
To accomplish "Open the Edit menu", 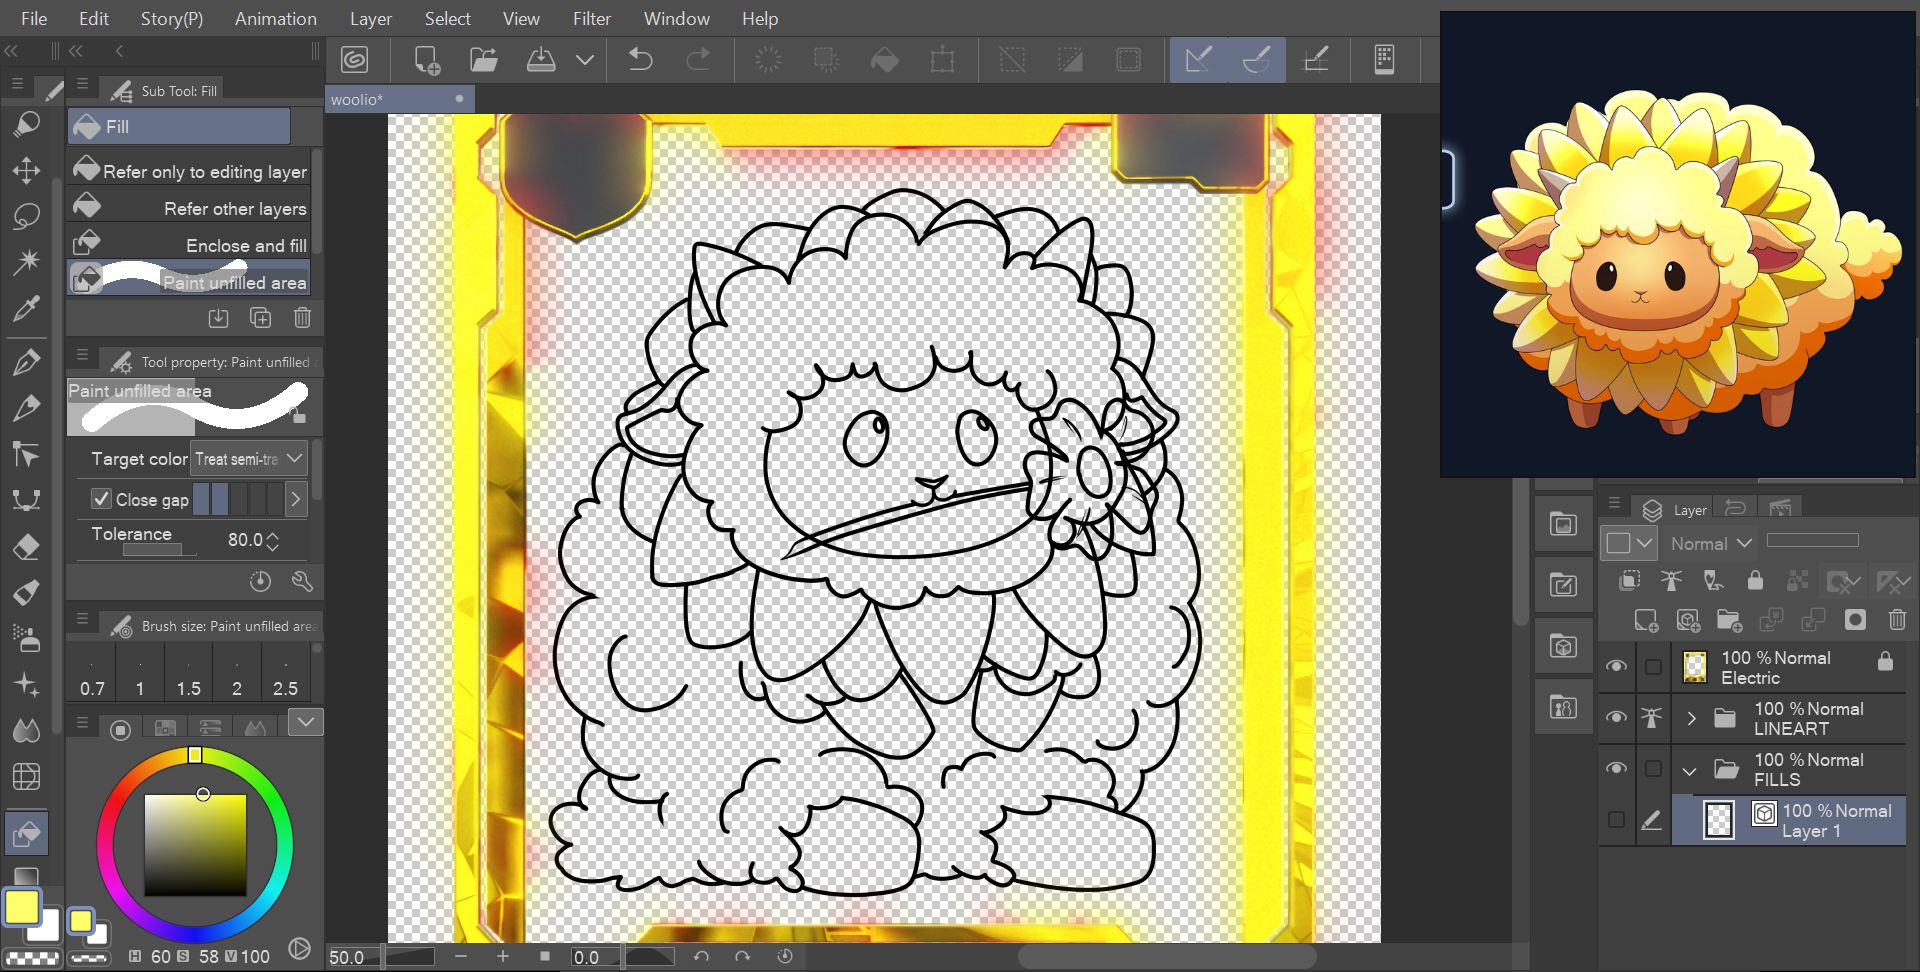I will pyautogui.click(x=94, y=19).
